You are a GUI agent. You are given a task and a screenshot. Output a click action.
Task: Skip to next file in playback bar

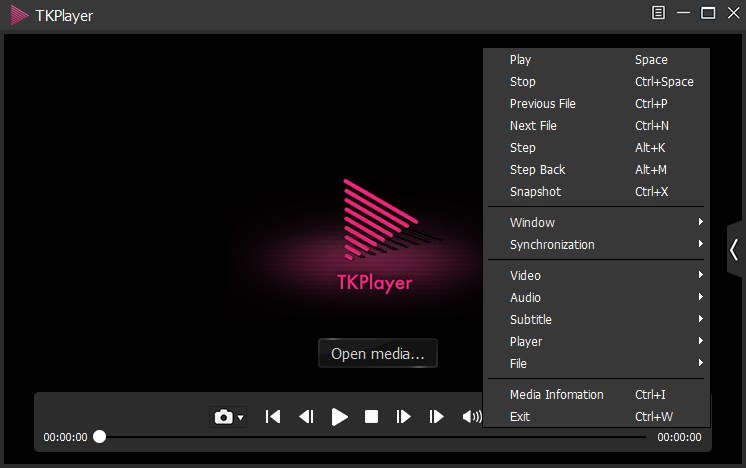click(436, 417)
